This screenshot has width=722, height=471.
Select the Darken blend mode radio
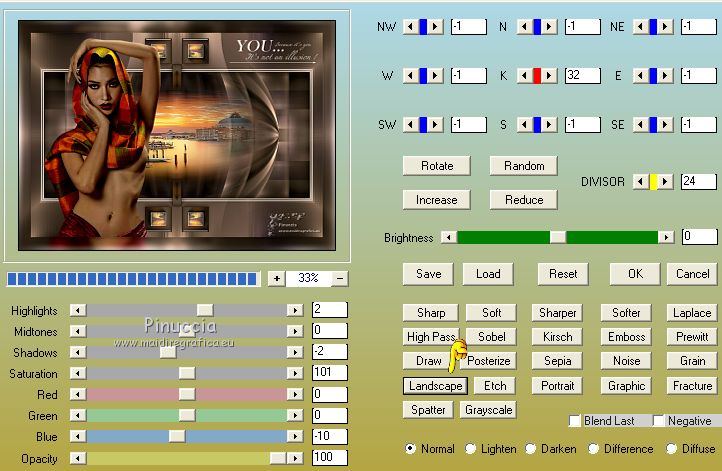coord(530,448)
